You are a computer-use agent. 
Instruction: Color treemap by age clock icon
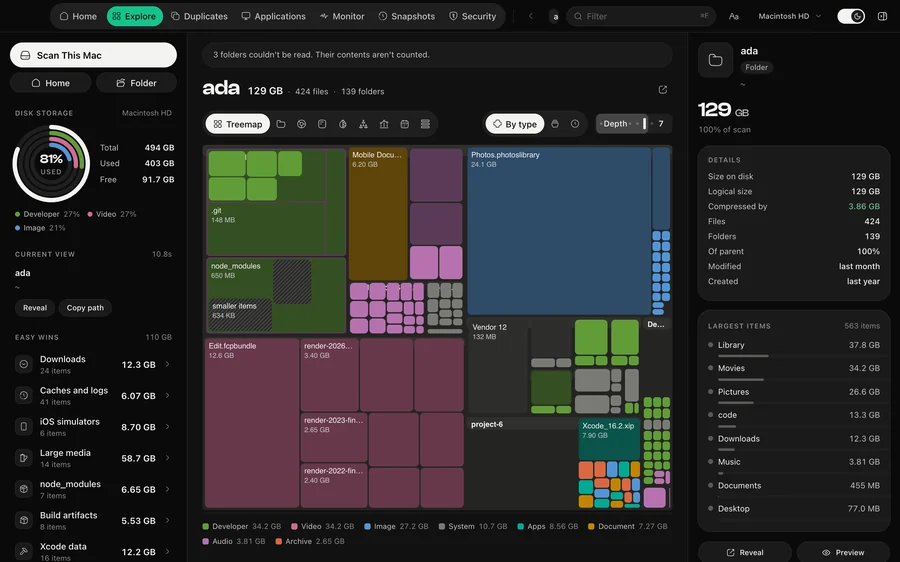point(575,124)
